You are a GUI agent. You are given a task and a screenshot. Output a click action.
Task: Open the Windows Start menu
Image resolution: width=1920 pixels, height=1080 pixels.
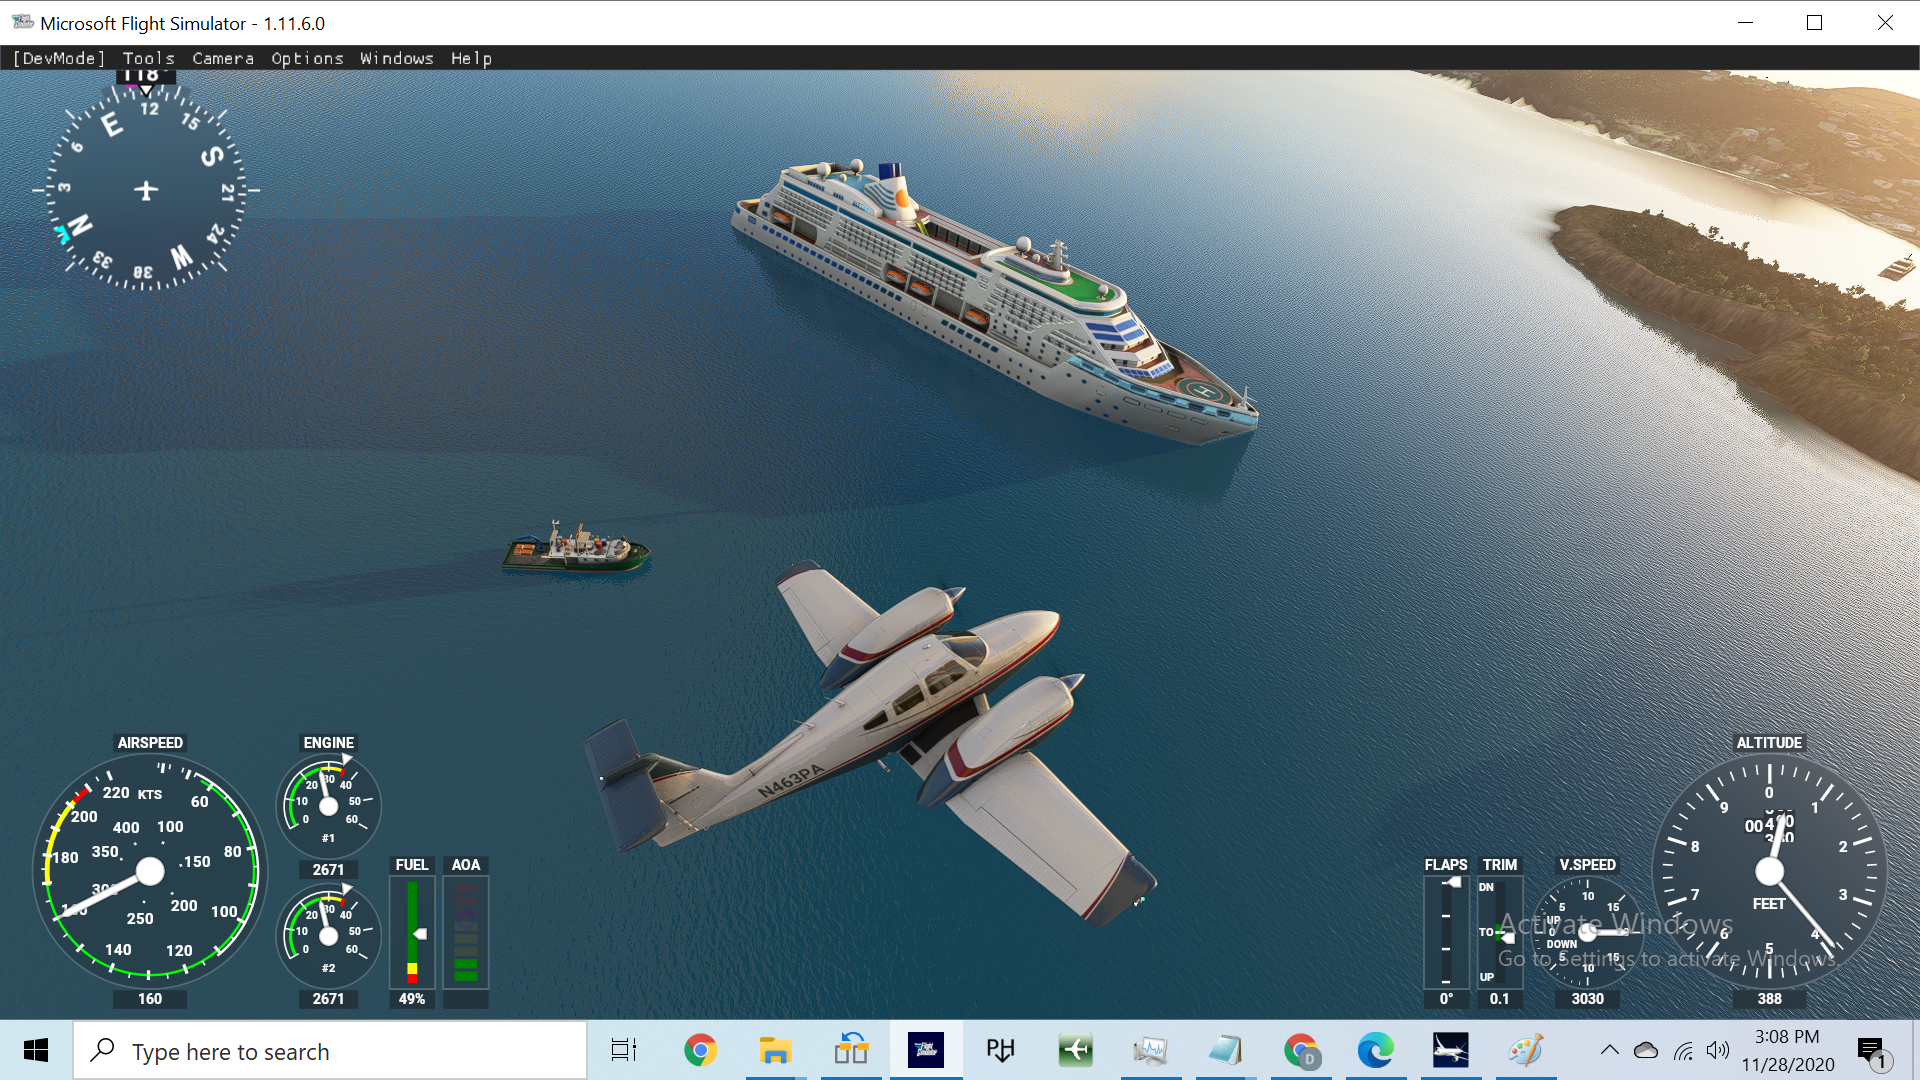pos(36,1051)
